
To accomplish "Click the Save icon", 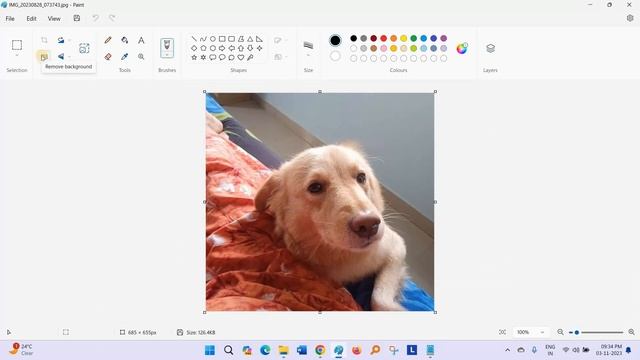I will point(77,18).
